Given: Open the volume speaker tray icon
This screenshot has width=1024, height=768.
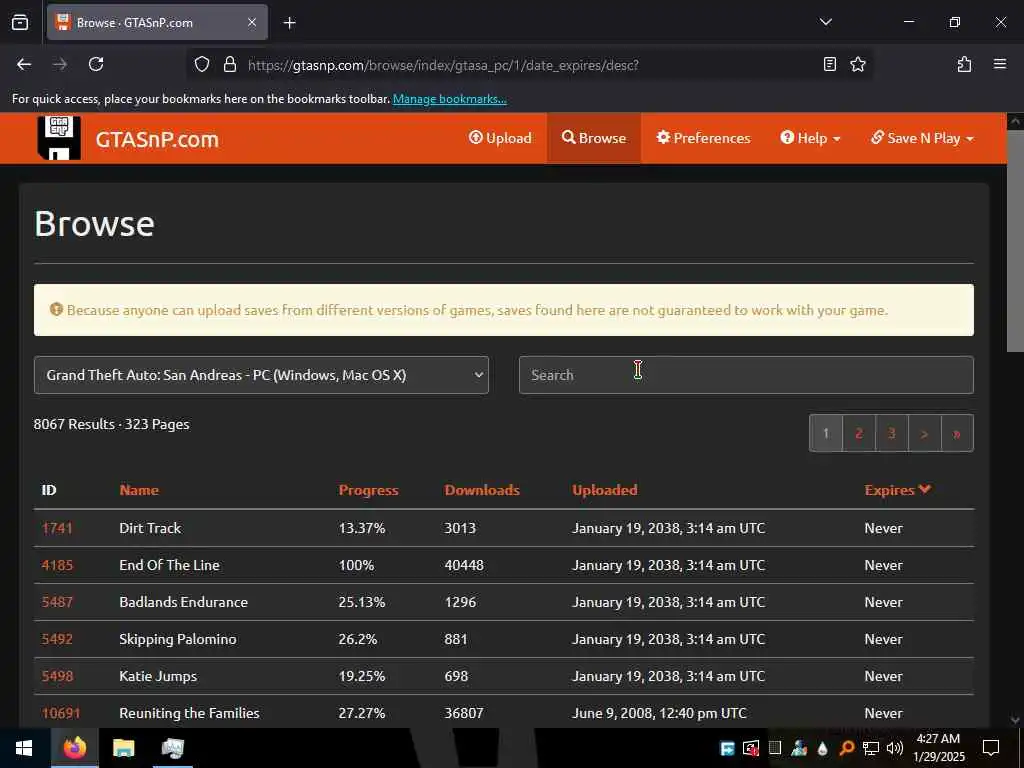Looking at the screenshot, I should click(895, 748).
